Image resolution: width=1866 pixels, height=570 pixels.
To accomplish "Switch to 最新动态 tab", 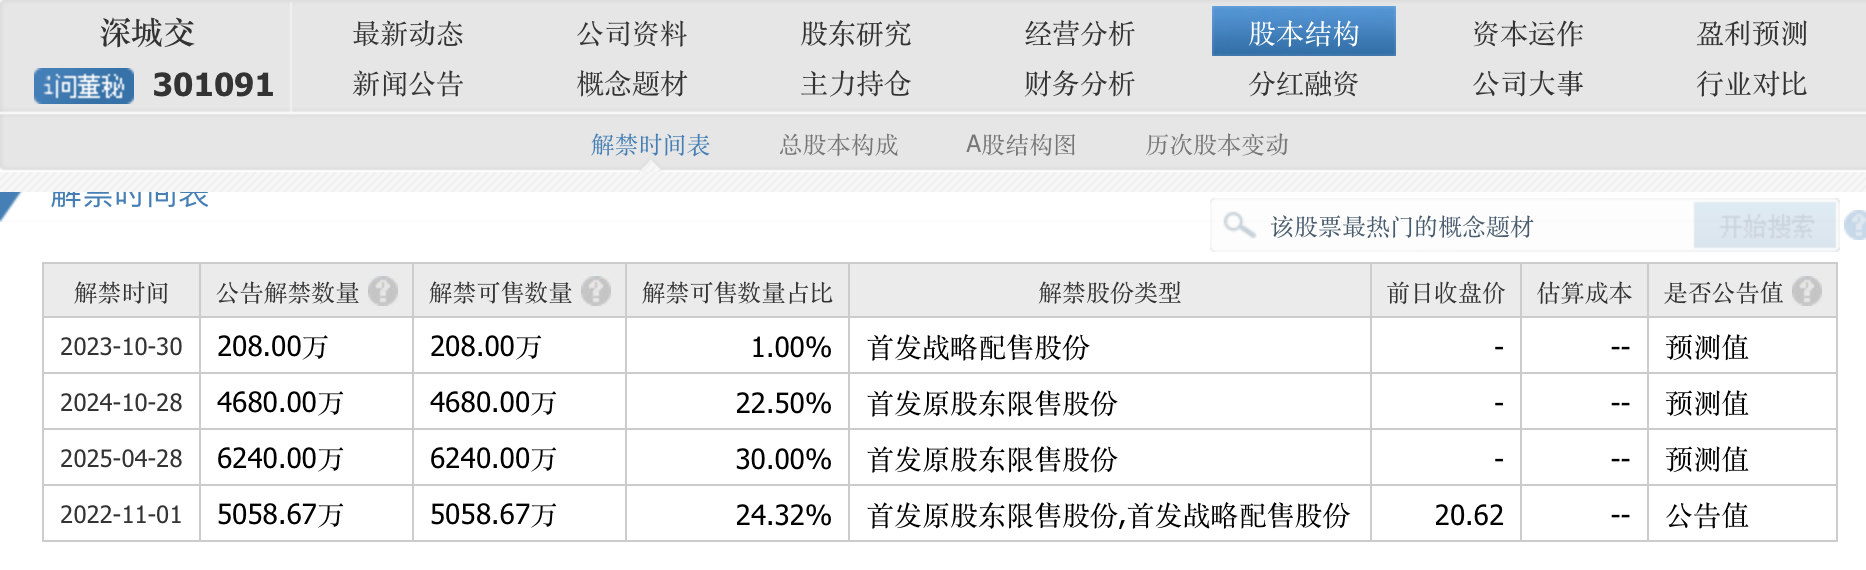I will click(x=408, y=34).
